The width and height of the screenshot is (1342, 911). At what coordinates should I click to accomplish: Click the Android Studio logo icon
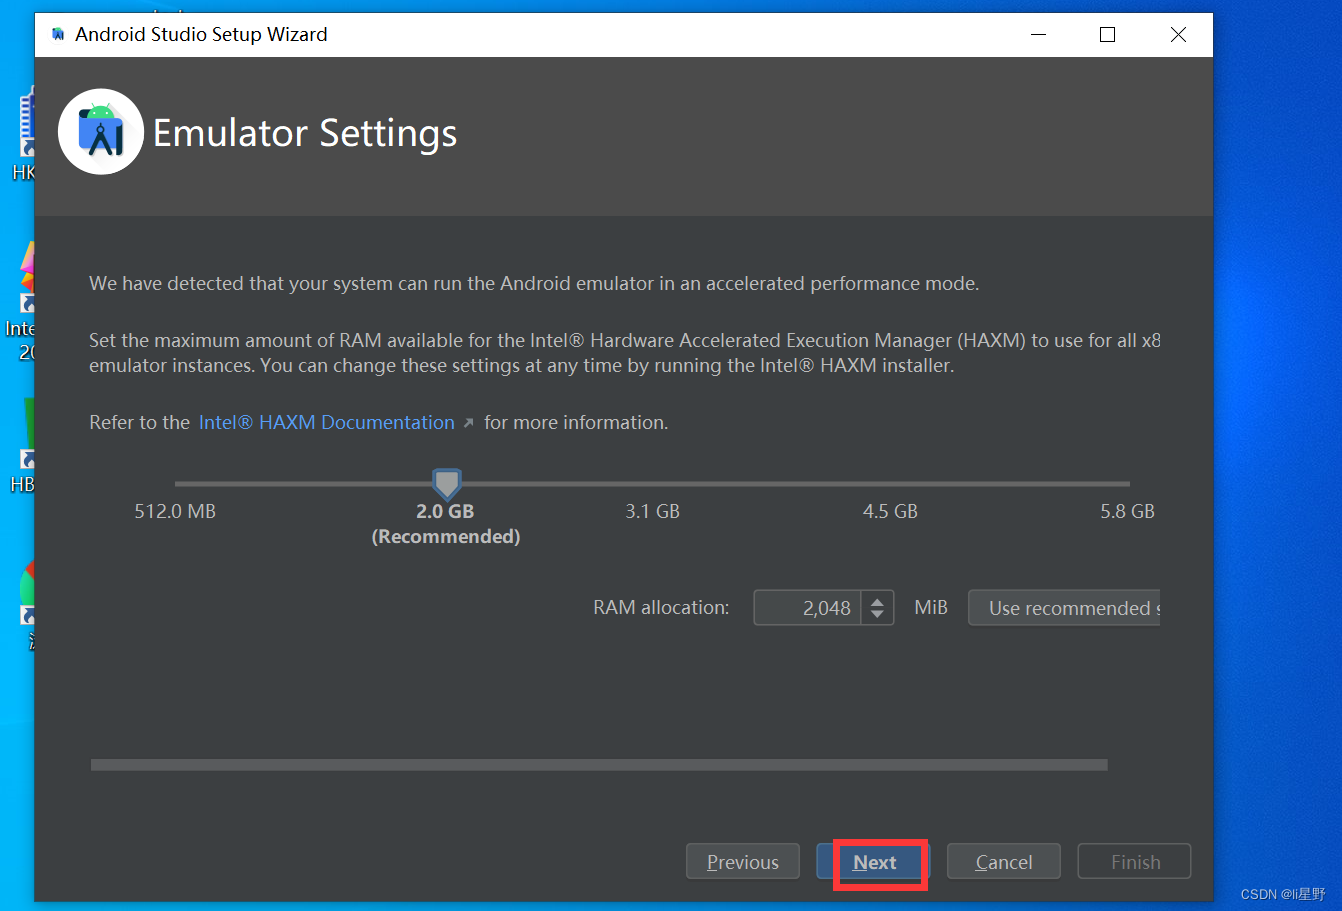[101, 132]
